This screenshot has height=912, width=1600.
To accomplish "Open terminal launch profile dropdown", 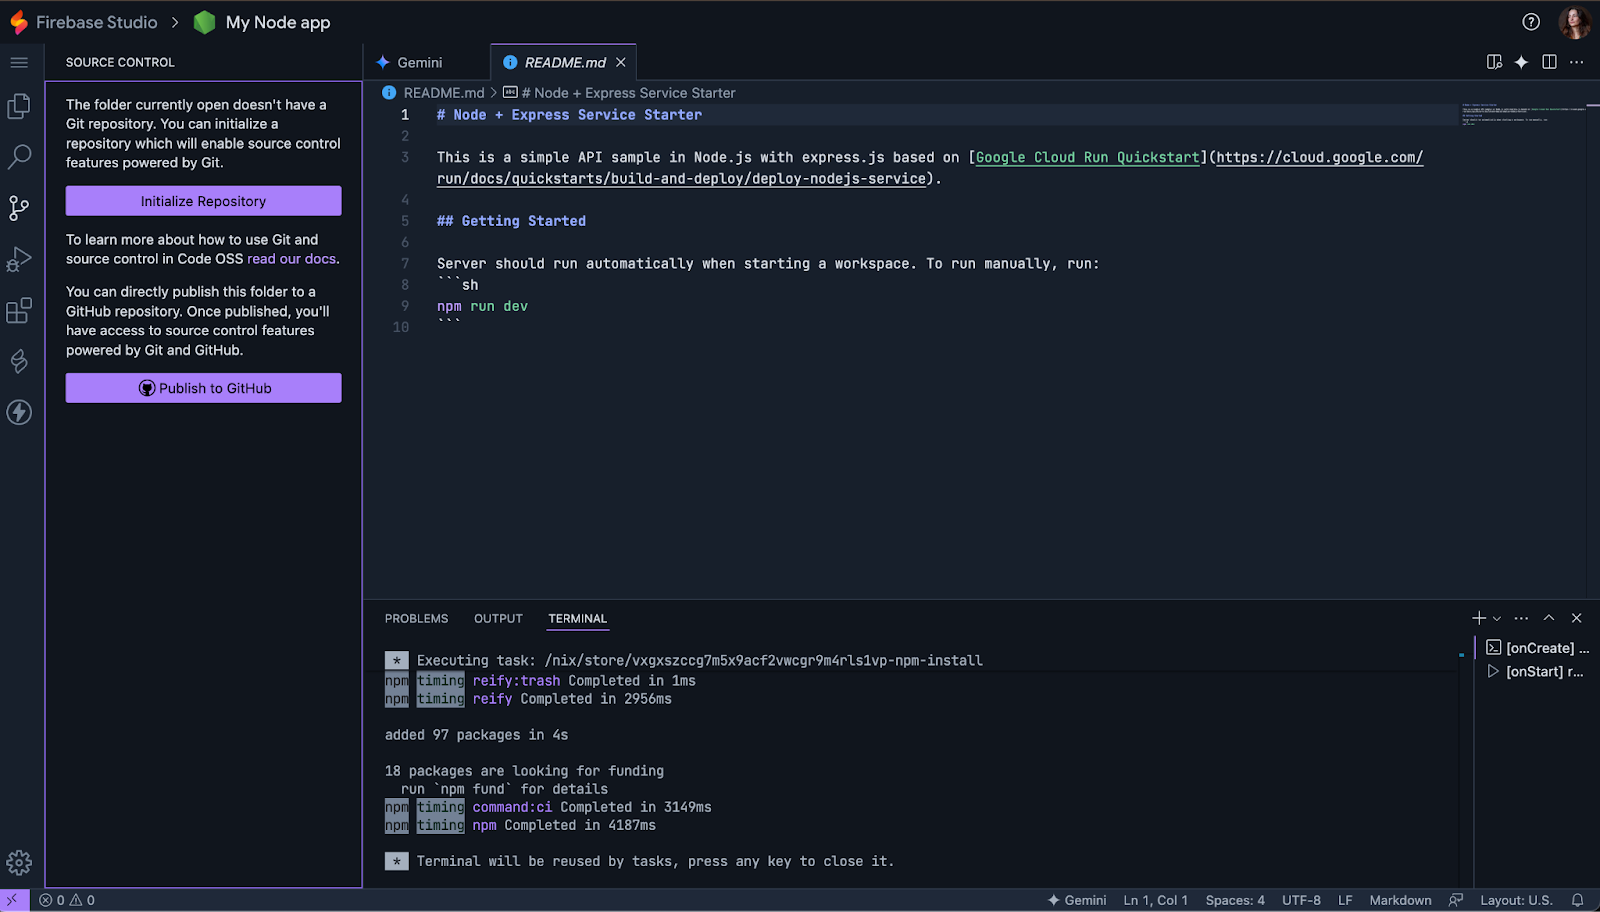I will pos(1497,618).
